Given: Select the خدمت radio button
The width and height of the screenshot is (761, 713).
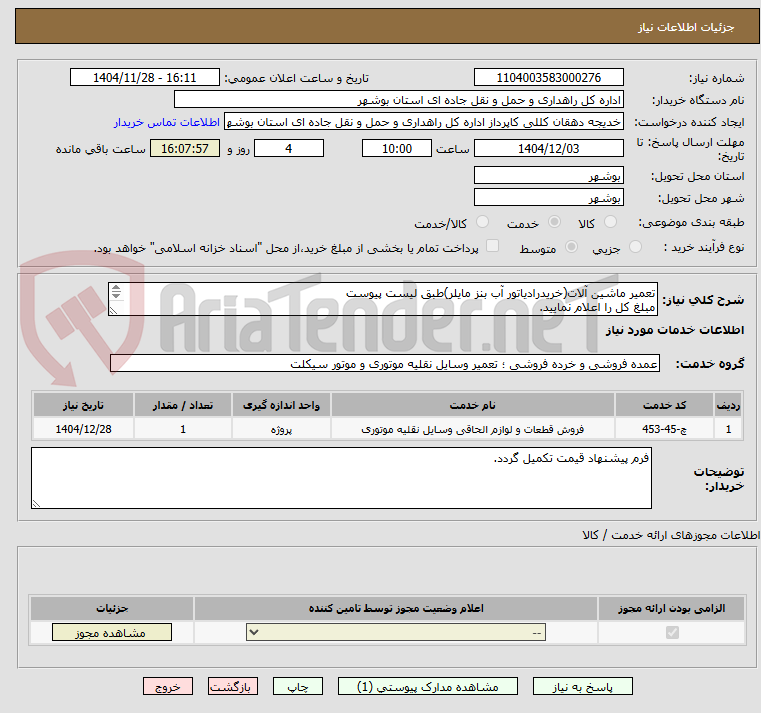Looking at the screenshot, I should [x=554, y=222].
